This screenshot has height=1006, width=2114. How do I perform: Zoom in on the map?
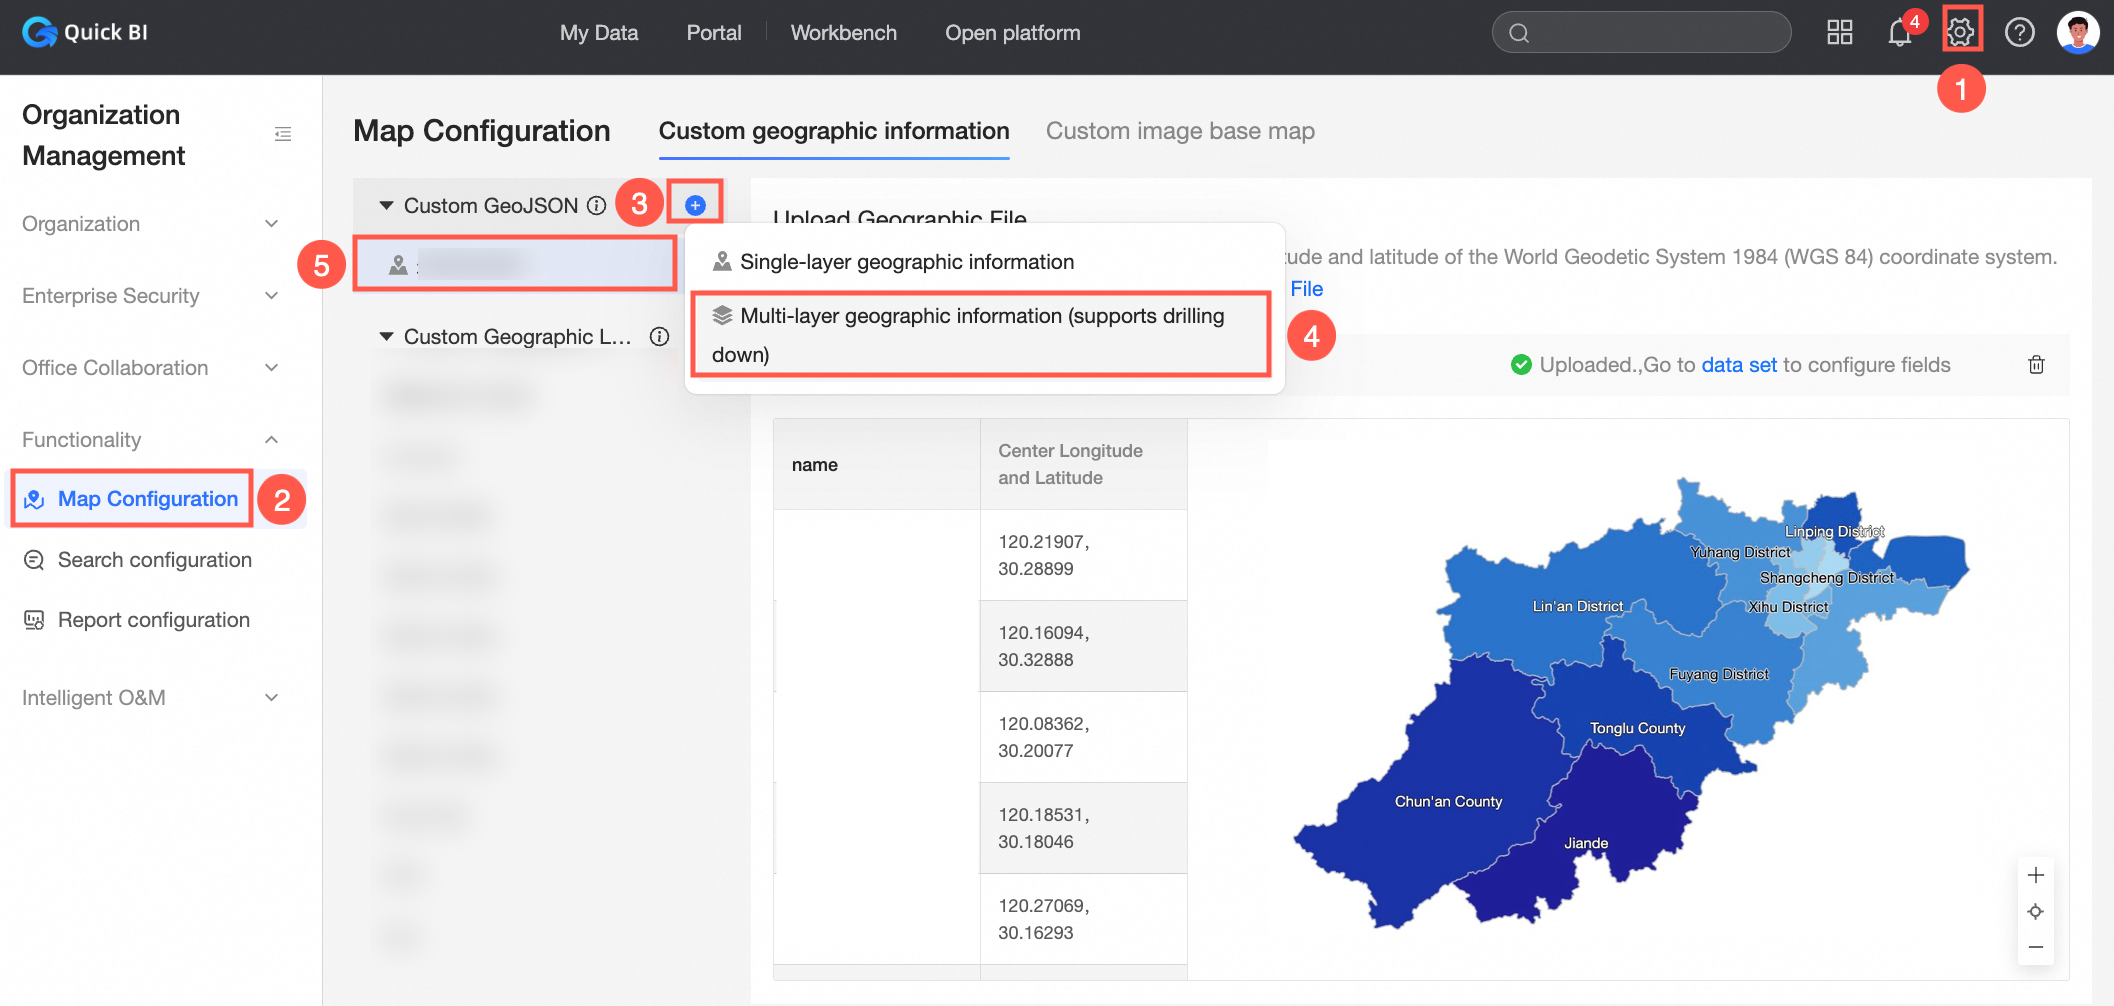(2035, 875)
